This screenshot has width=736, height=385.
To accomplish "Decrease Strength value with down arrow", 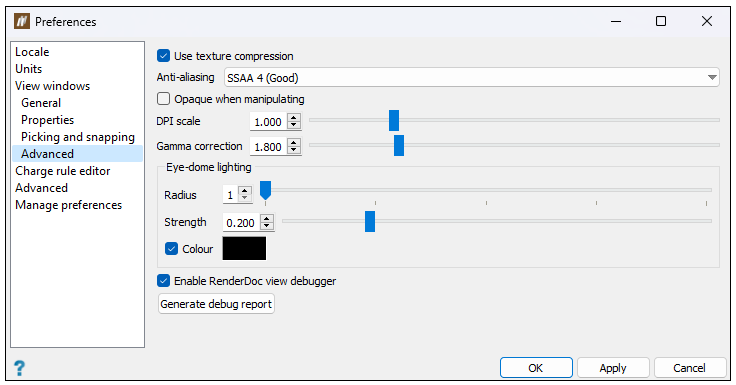I will pos(267,226).
